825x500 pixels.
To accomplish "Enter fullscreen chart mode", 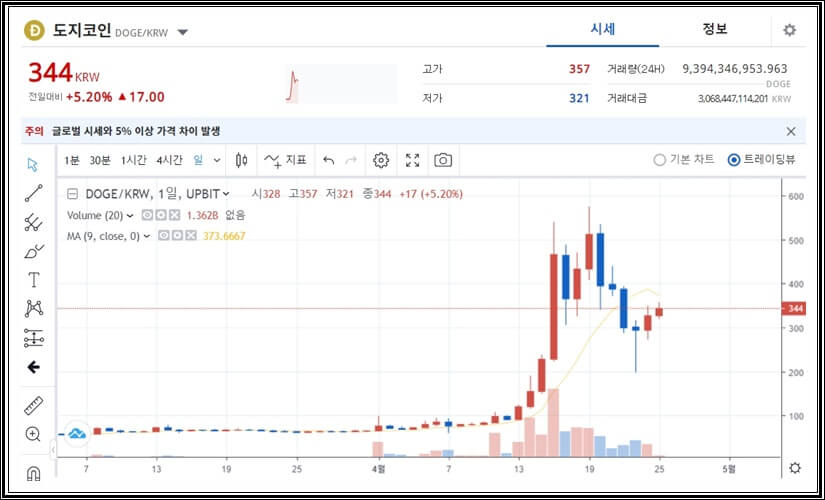I will point(412,160).
